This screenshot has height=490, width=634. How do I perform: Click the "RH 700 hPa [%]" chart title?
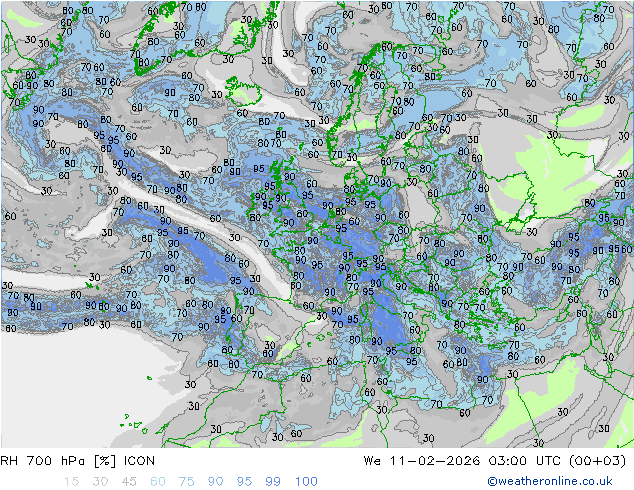tap(58, 461)
